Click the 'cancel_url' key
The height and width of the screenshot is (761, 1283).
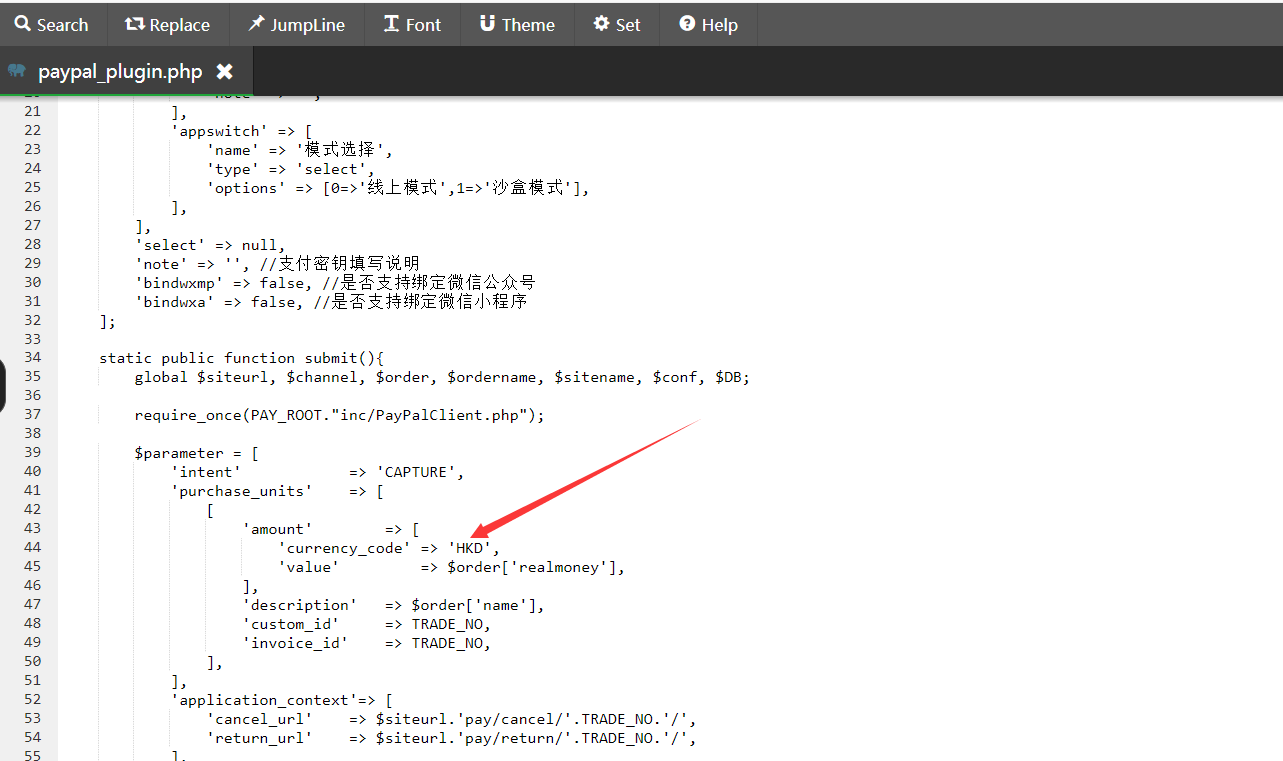[x=260, y=719]
